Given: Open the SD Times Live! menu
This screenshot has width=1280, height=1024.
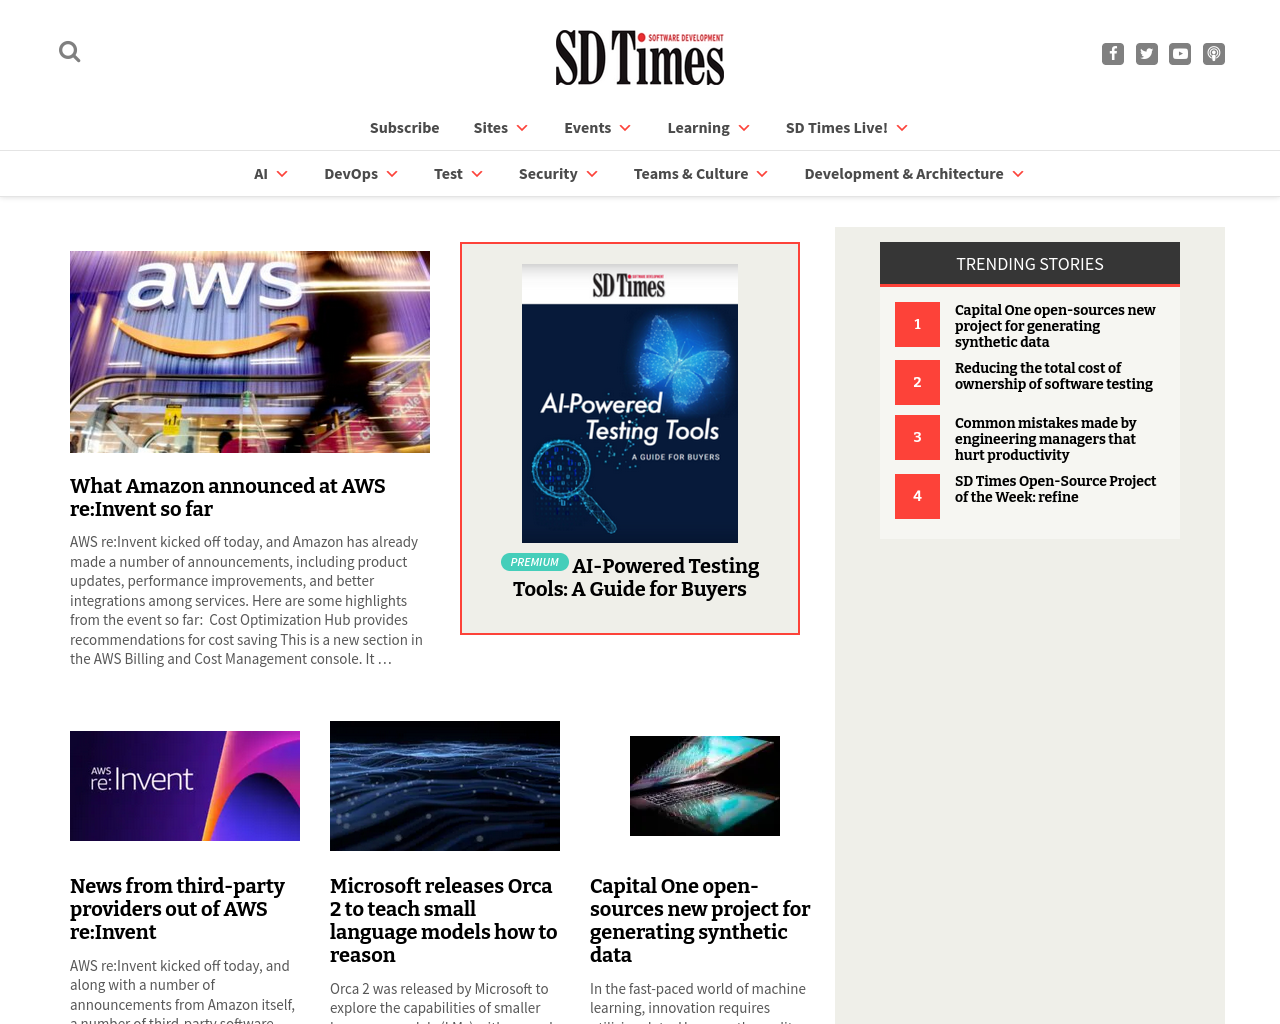Looking at the screenshot, I should coord(836,128).
